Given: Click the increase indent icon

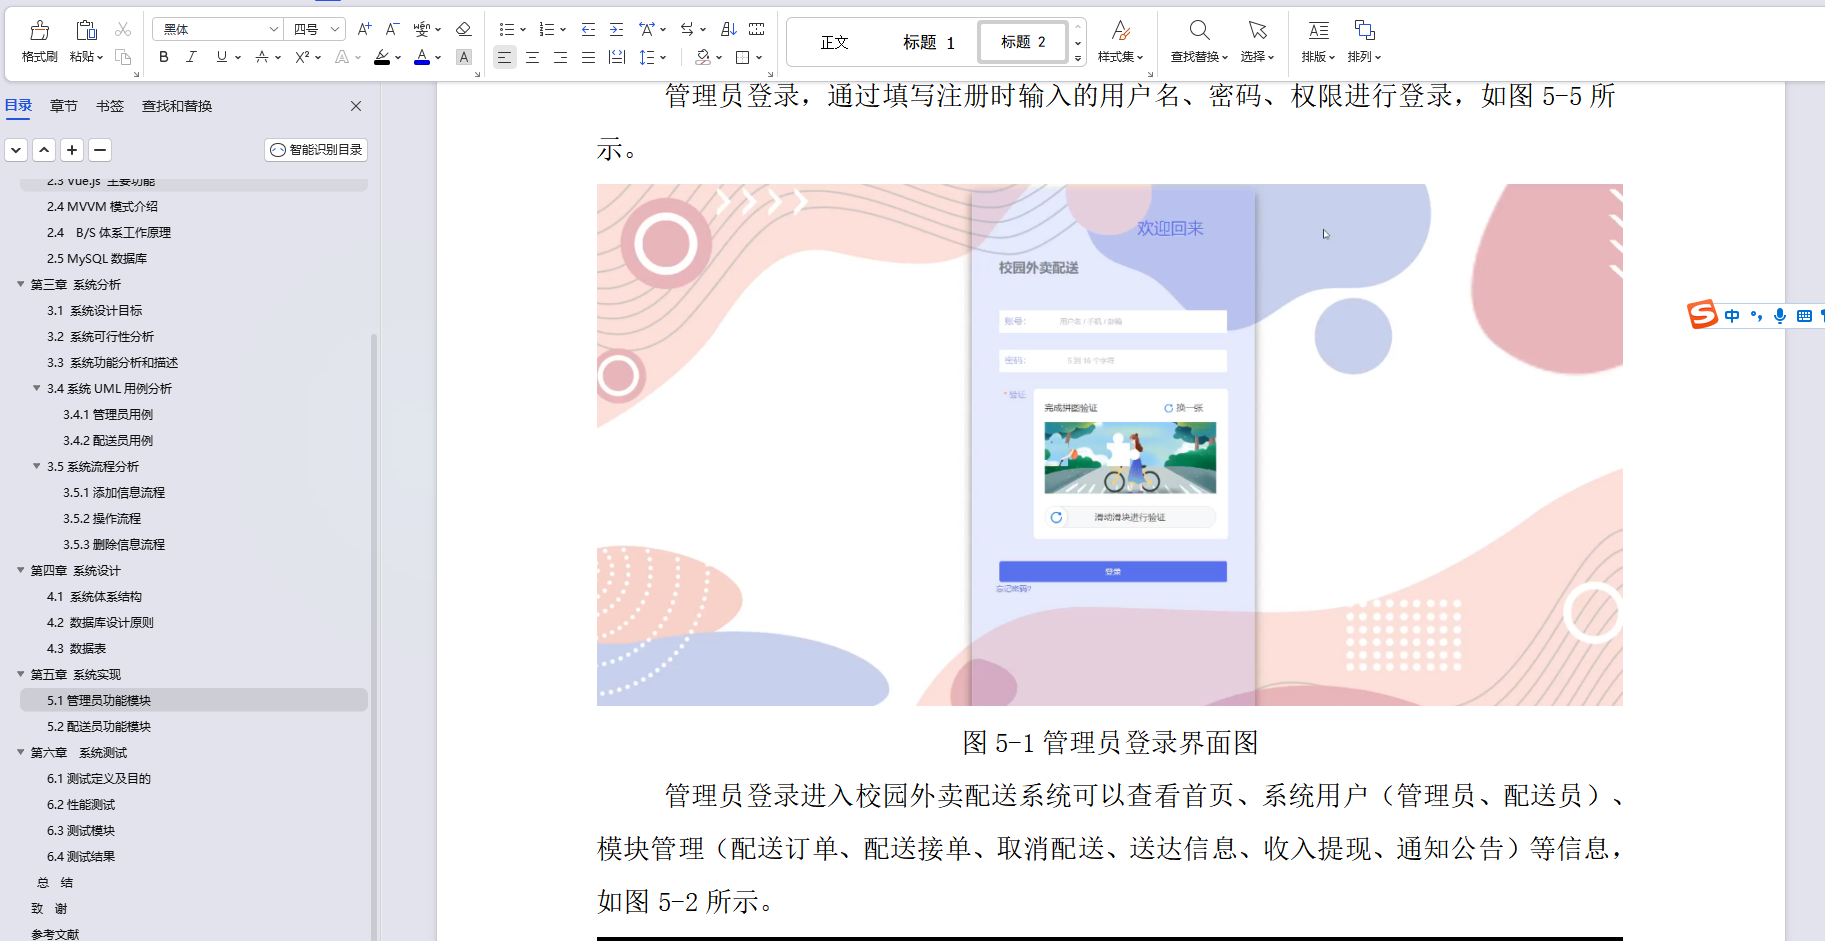Looking at the screenshot, I should (616, 29).
